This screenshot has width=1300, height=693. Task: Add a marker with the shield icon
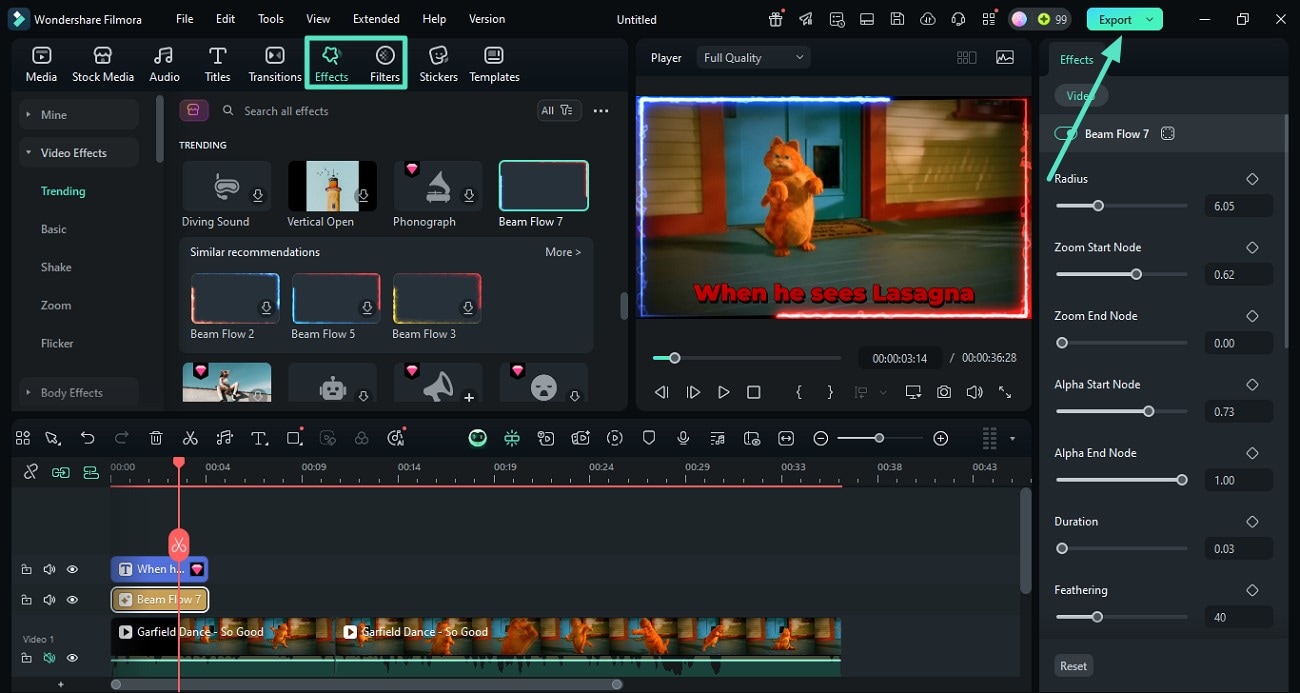click(649, 438)
